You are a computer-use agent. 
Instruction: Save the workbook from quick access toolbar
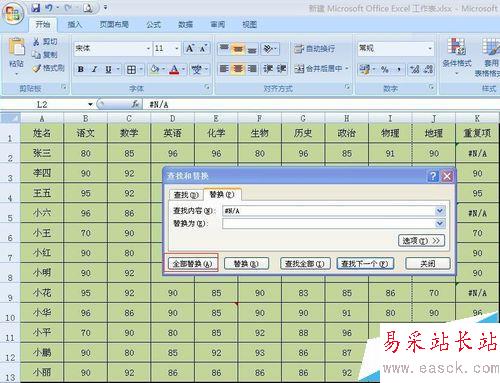[x=35, y=8]
